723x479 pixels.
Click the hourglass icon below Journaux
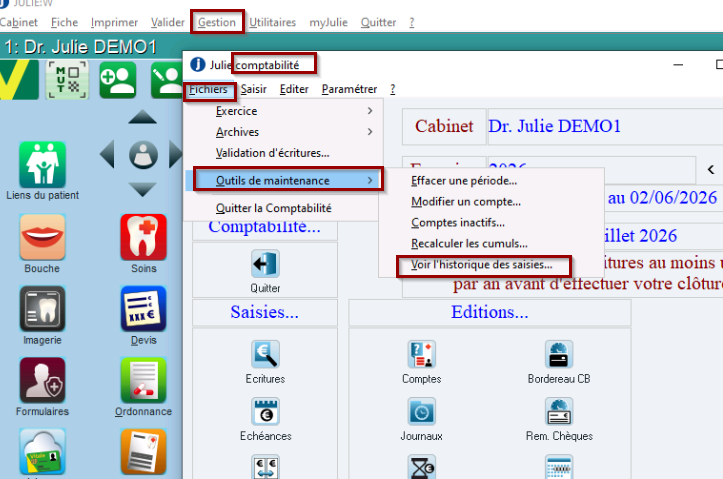pyautogui.click(x=421, y=467)
